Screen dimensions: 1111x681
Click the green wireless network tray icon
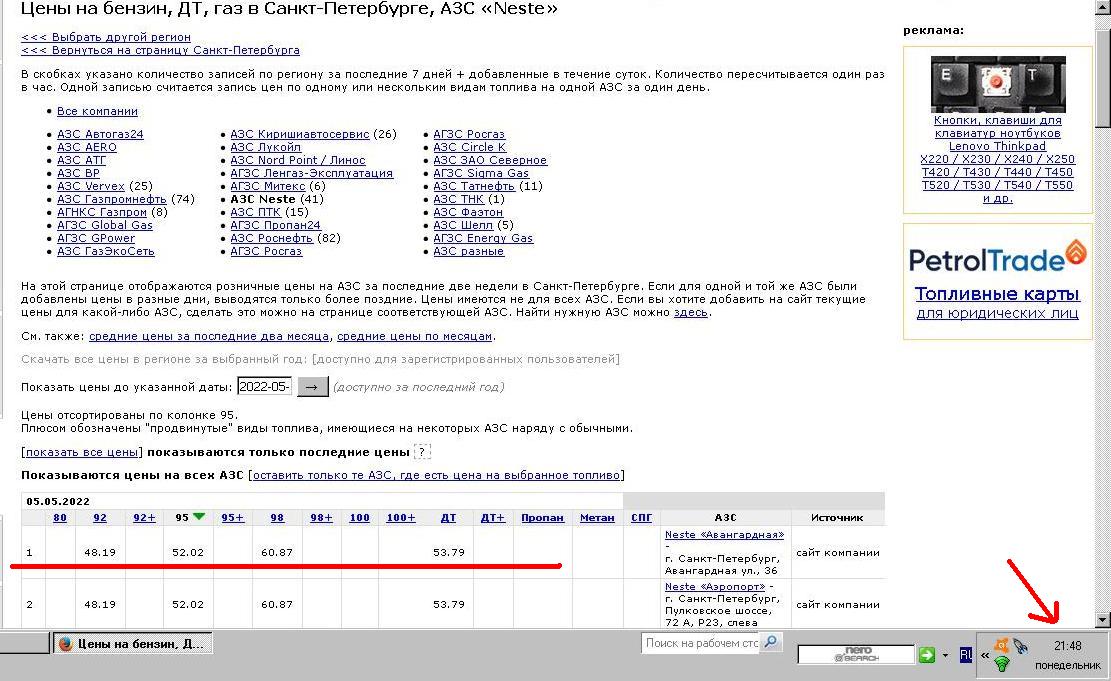[x=1001, y=664]
